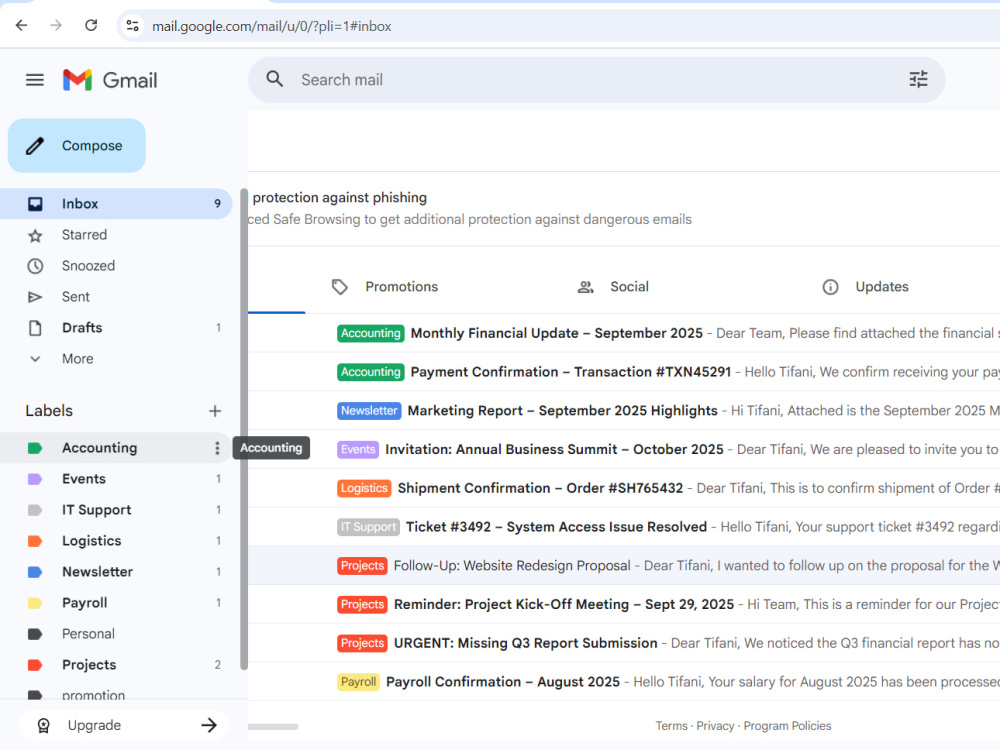This screenshot has width=1000, height=750.
Task: Click the arrow next to Upgrade
Action: pyautogui.click(x=209, y=725)
